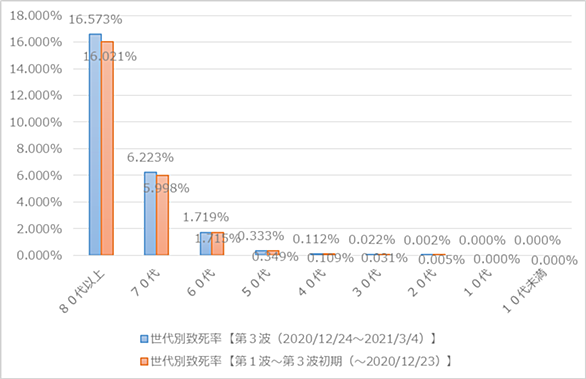Select legend entry 世代別致死率 第1波～第3波初期 (～2020/12/23)
The height and width of the screenshot is (379, 586).
(x=296, y=361)
